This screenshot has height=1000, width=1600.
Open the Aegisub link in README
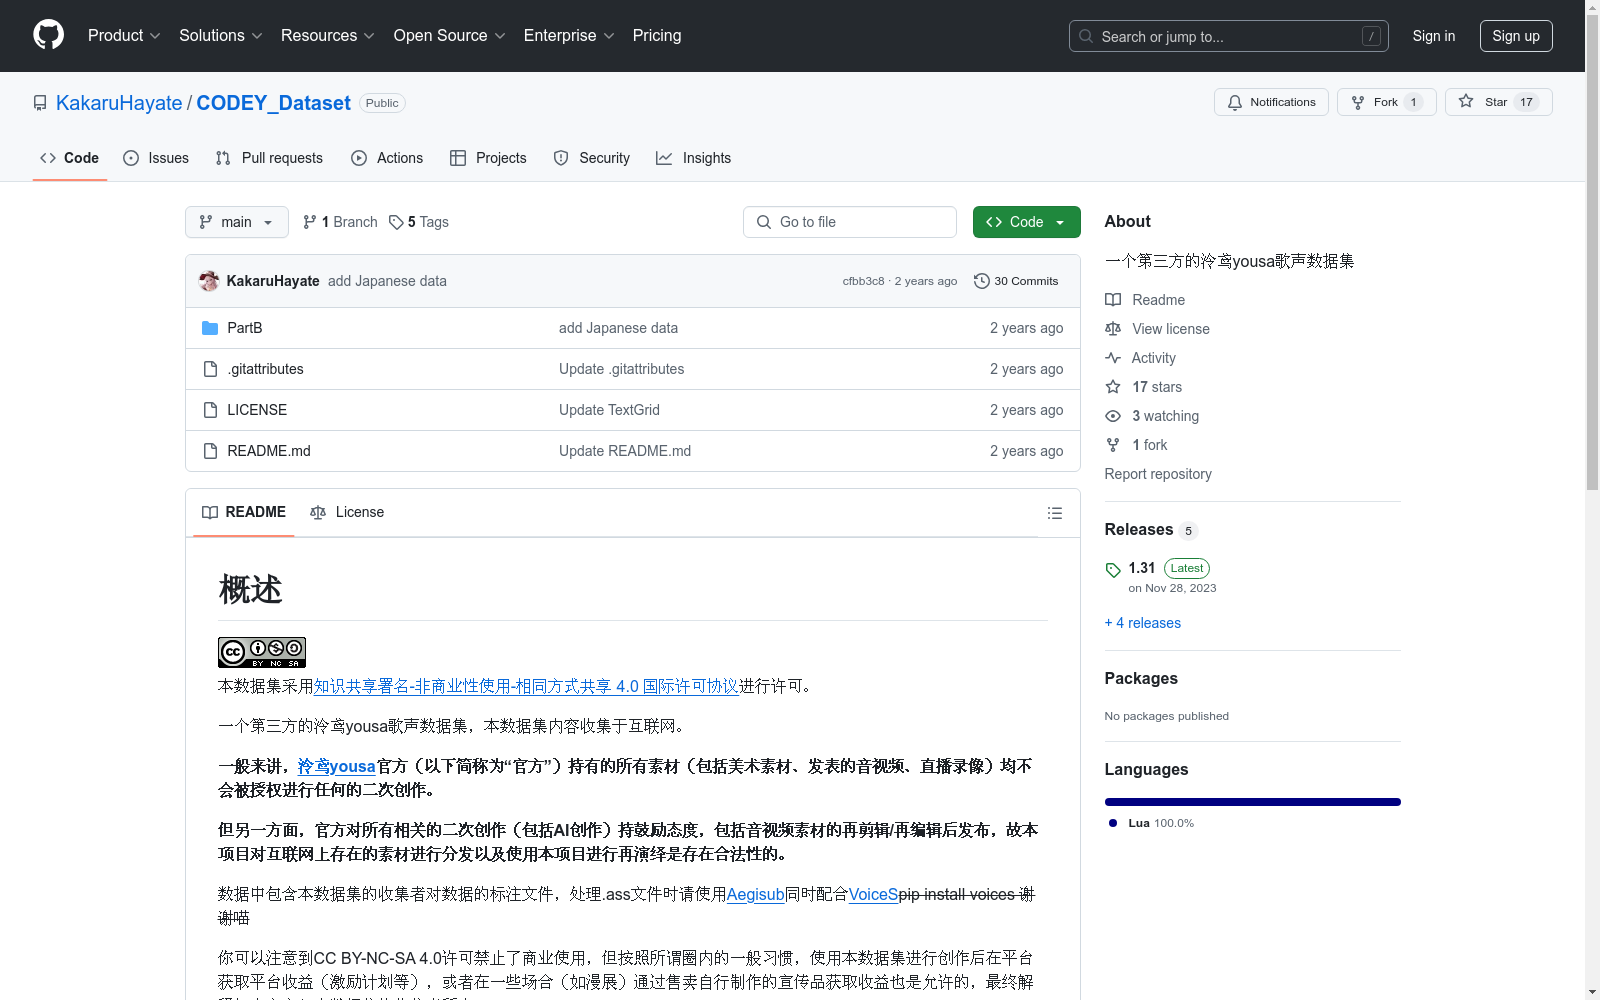(x=755, y=894)
